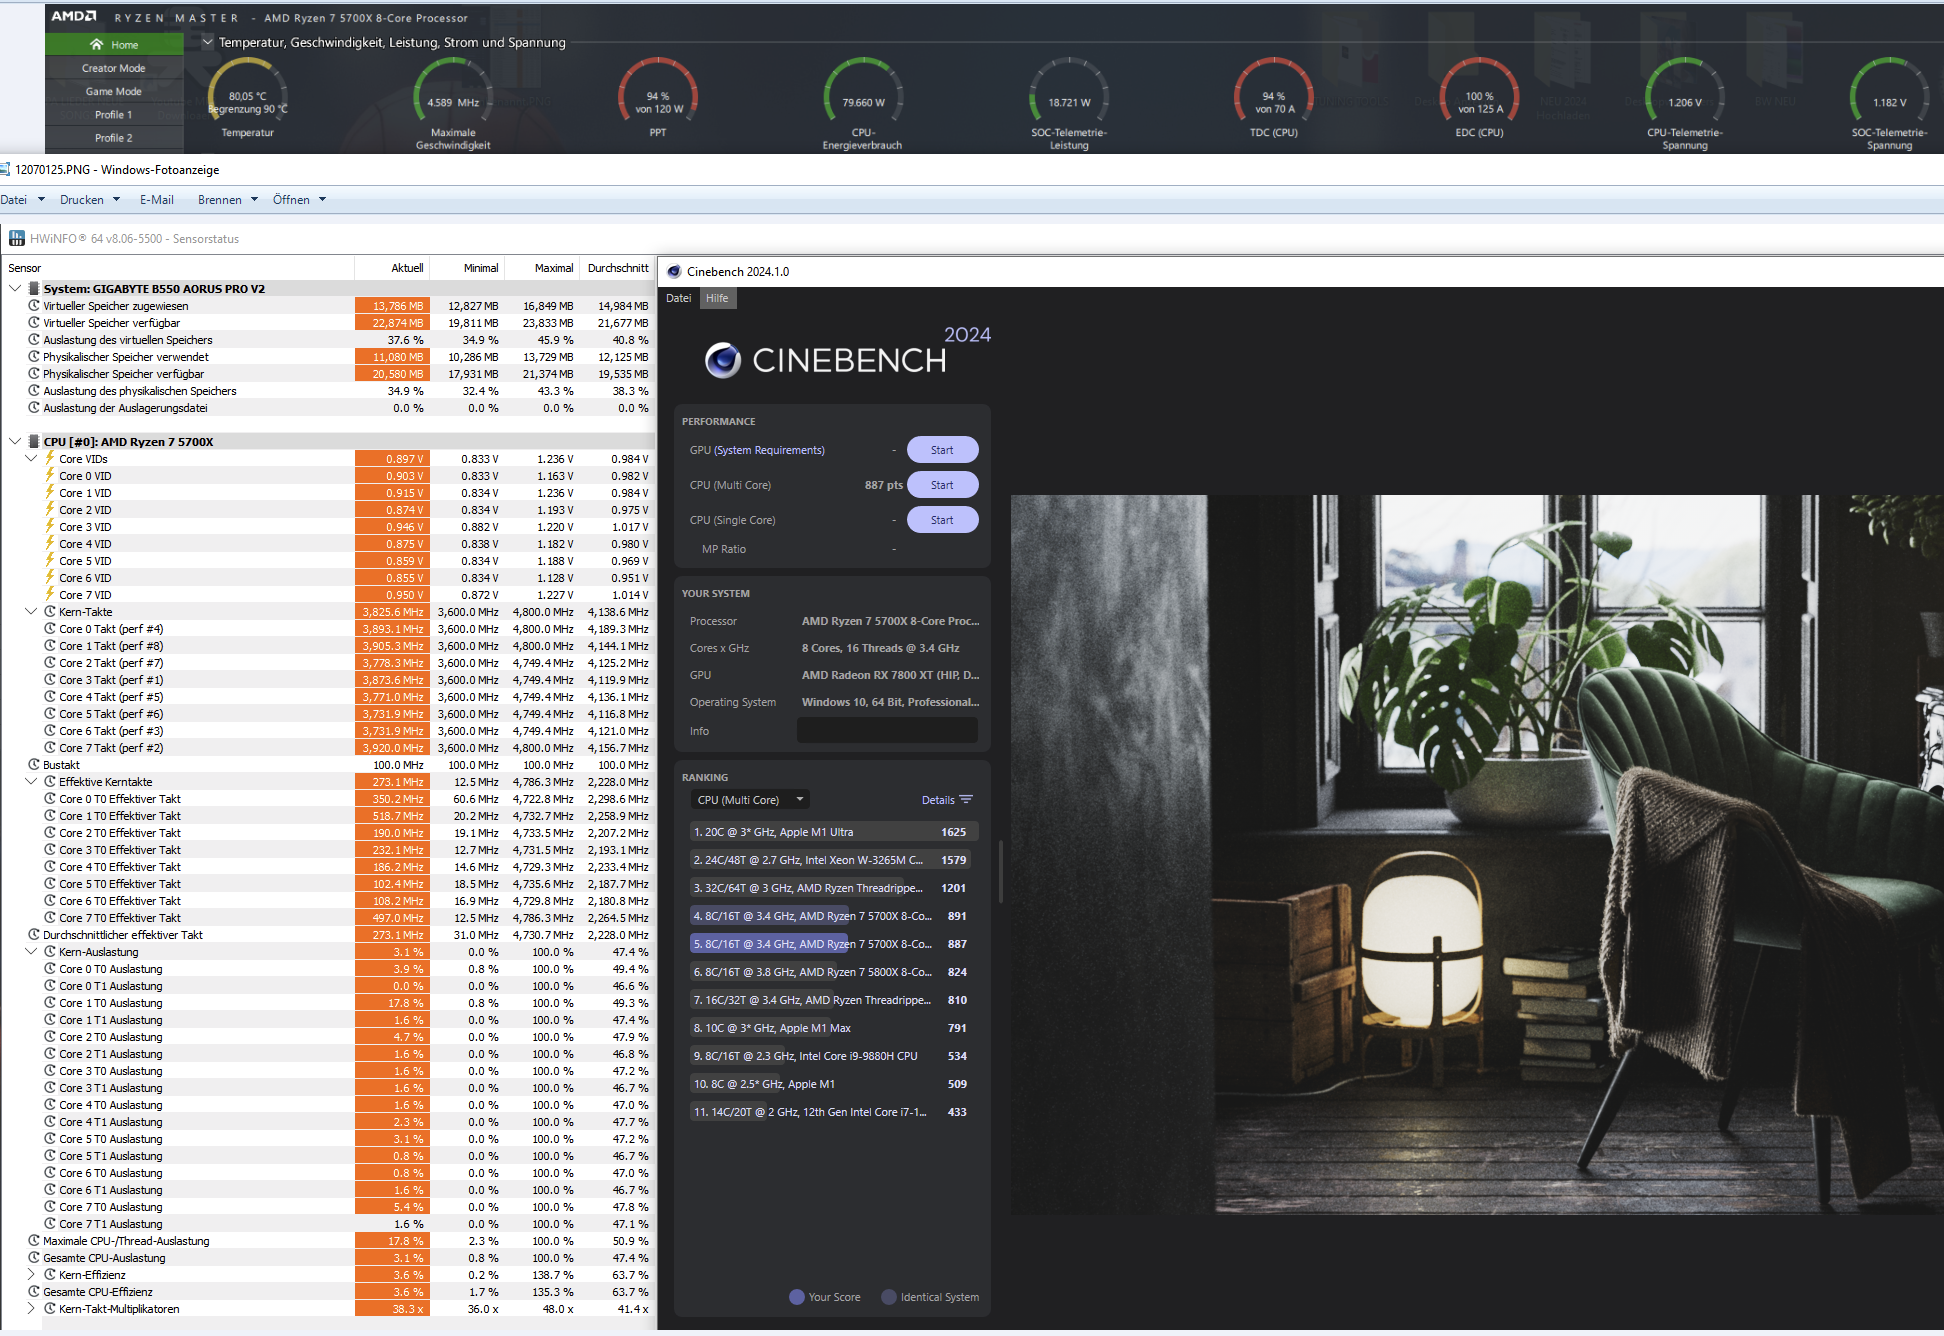Click the HWiNFO sensor status icon
This screenshot has height=1336, width=1944.
(x=16, y=238)
